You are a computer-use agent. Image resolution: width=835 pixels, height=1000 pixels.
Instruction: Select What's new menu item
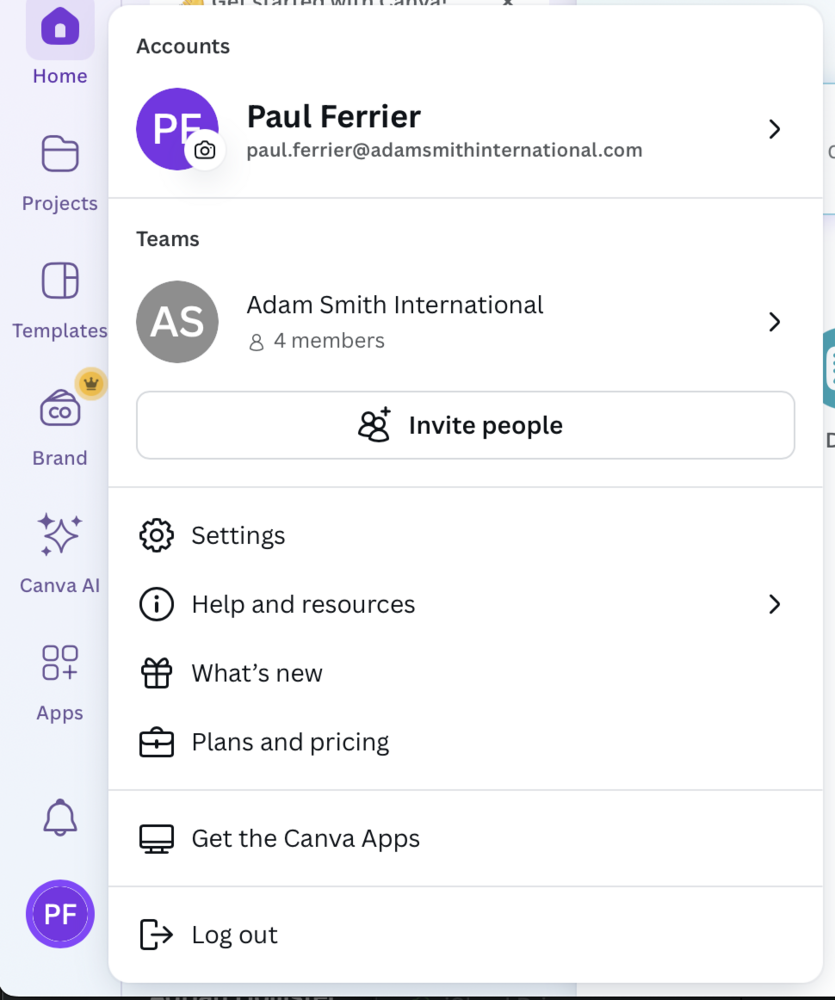click(x=257, y=674)
